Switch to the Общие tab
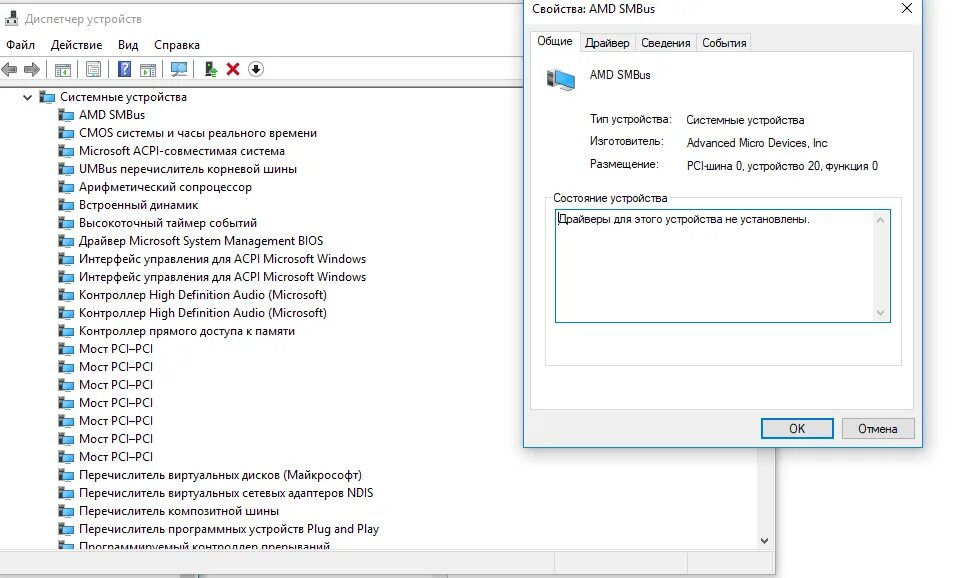The image size is (958, 578). [555, 41]
